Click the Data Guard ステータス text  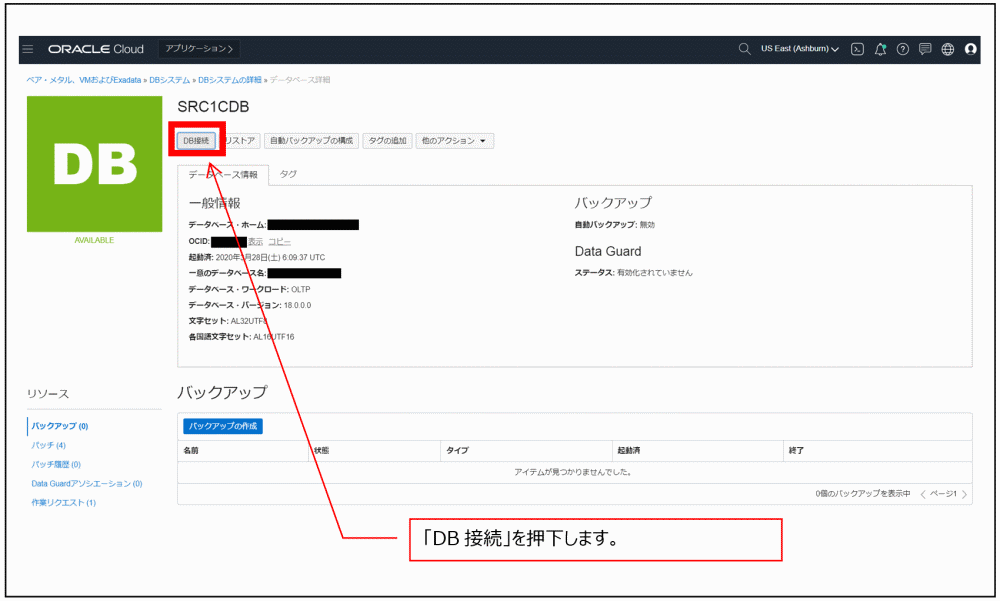click(633, 273)
